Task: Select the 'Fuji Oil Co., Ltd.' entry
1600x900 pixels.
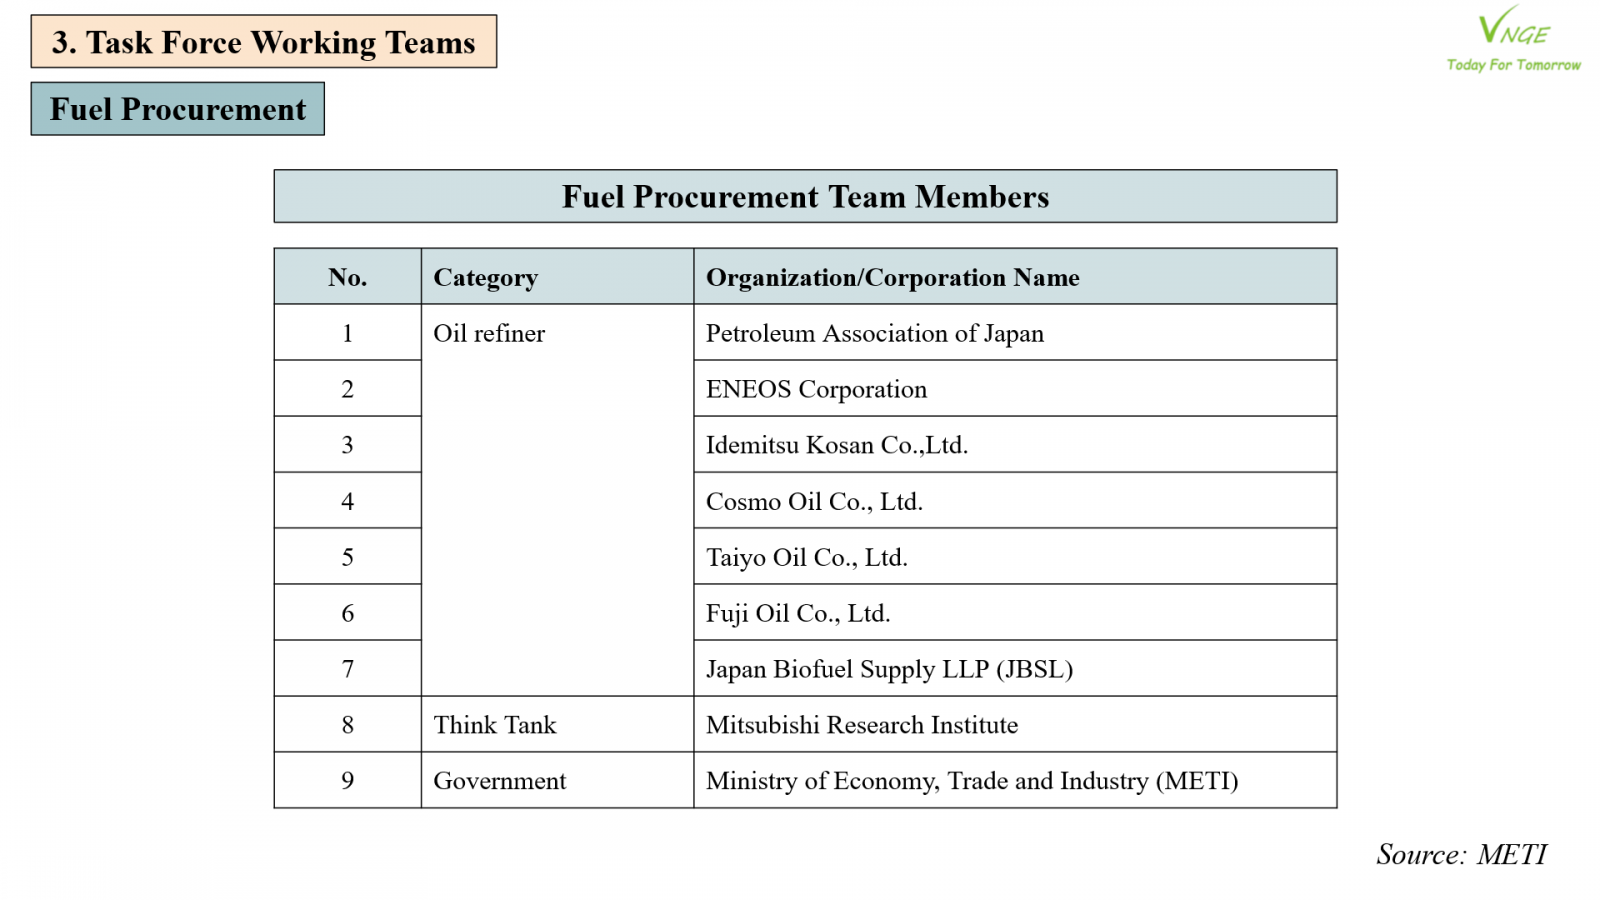Action: coord(798,613)
